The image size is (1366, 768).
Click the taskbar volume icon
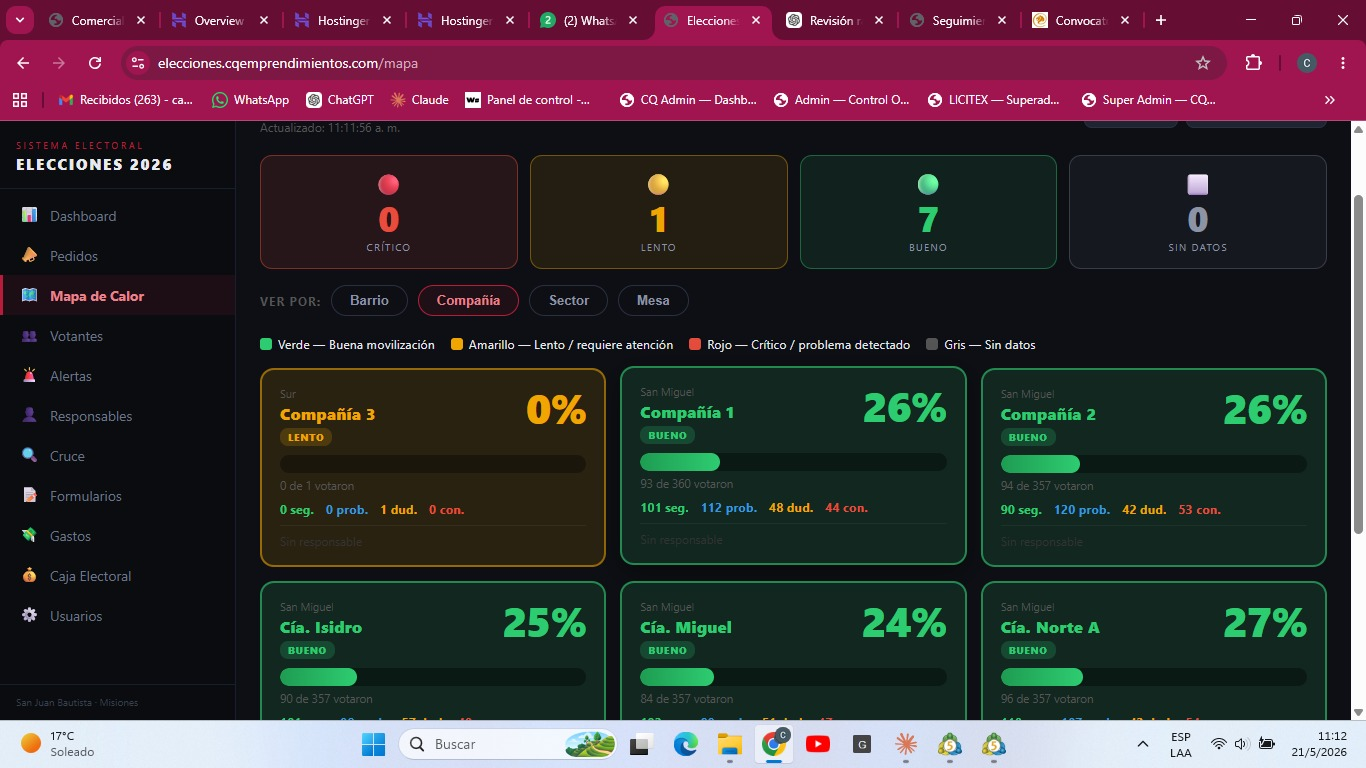(x=1241, y=744)
